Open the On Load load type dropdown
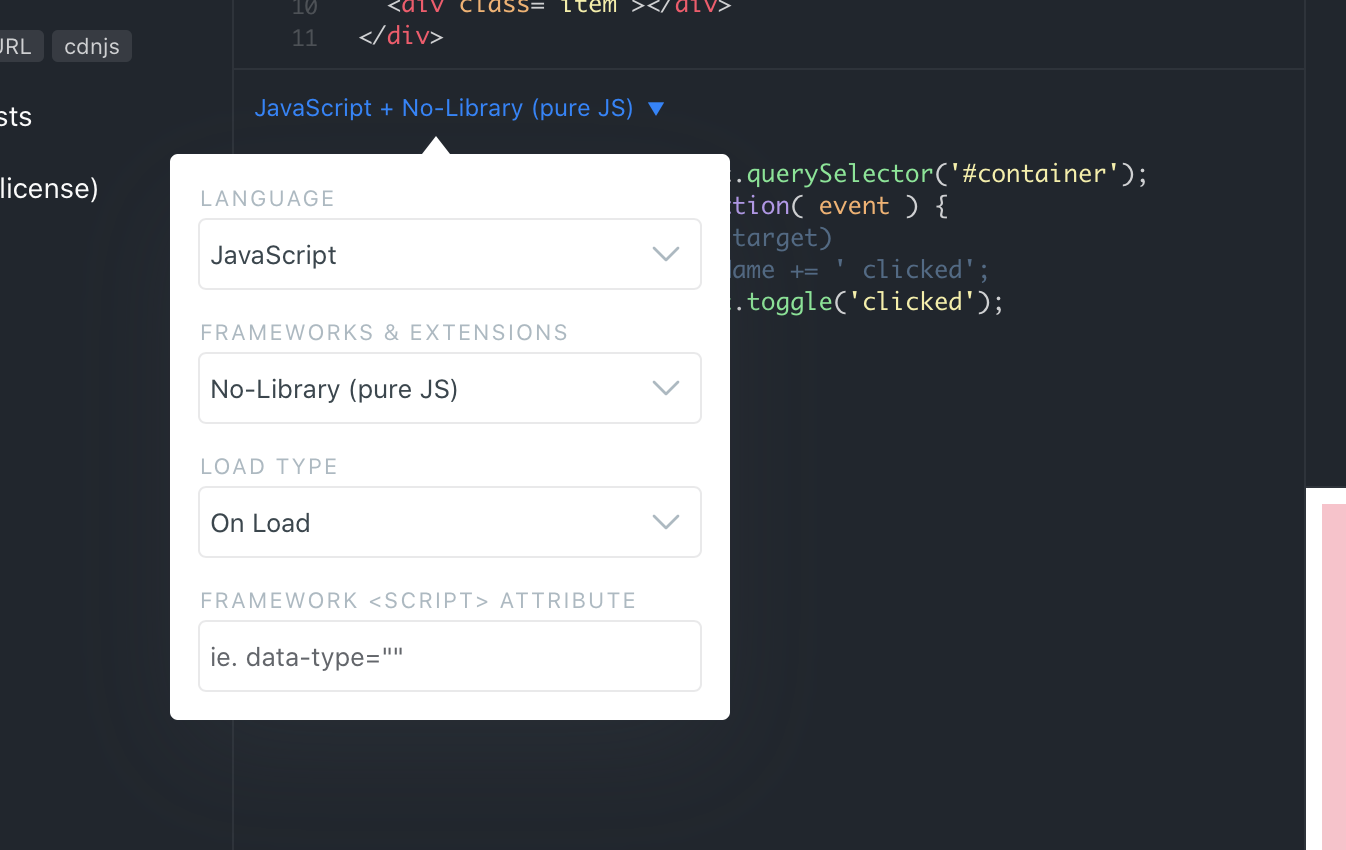The image size is (1346, 850). point(449,522)
